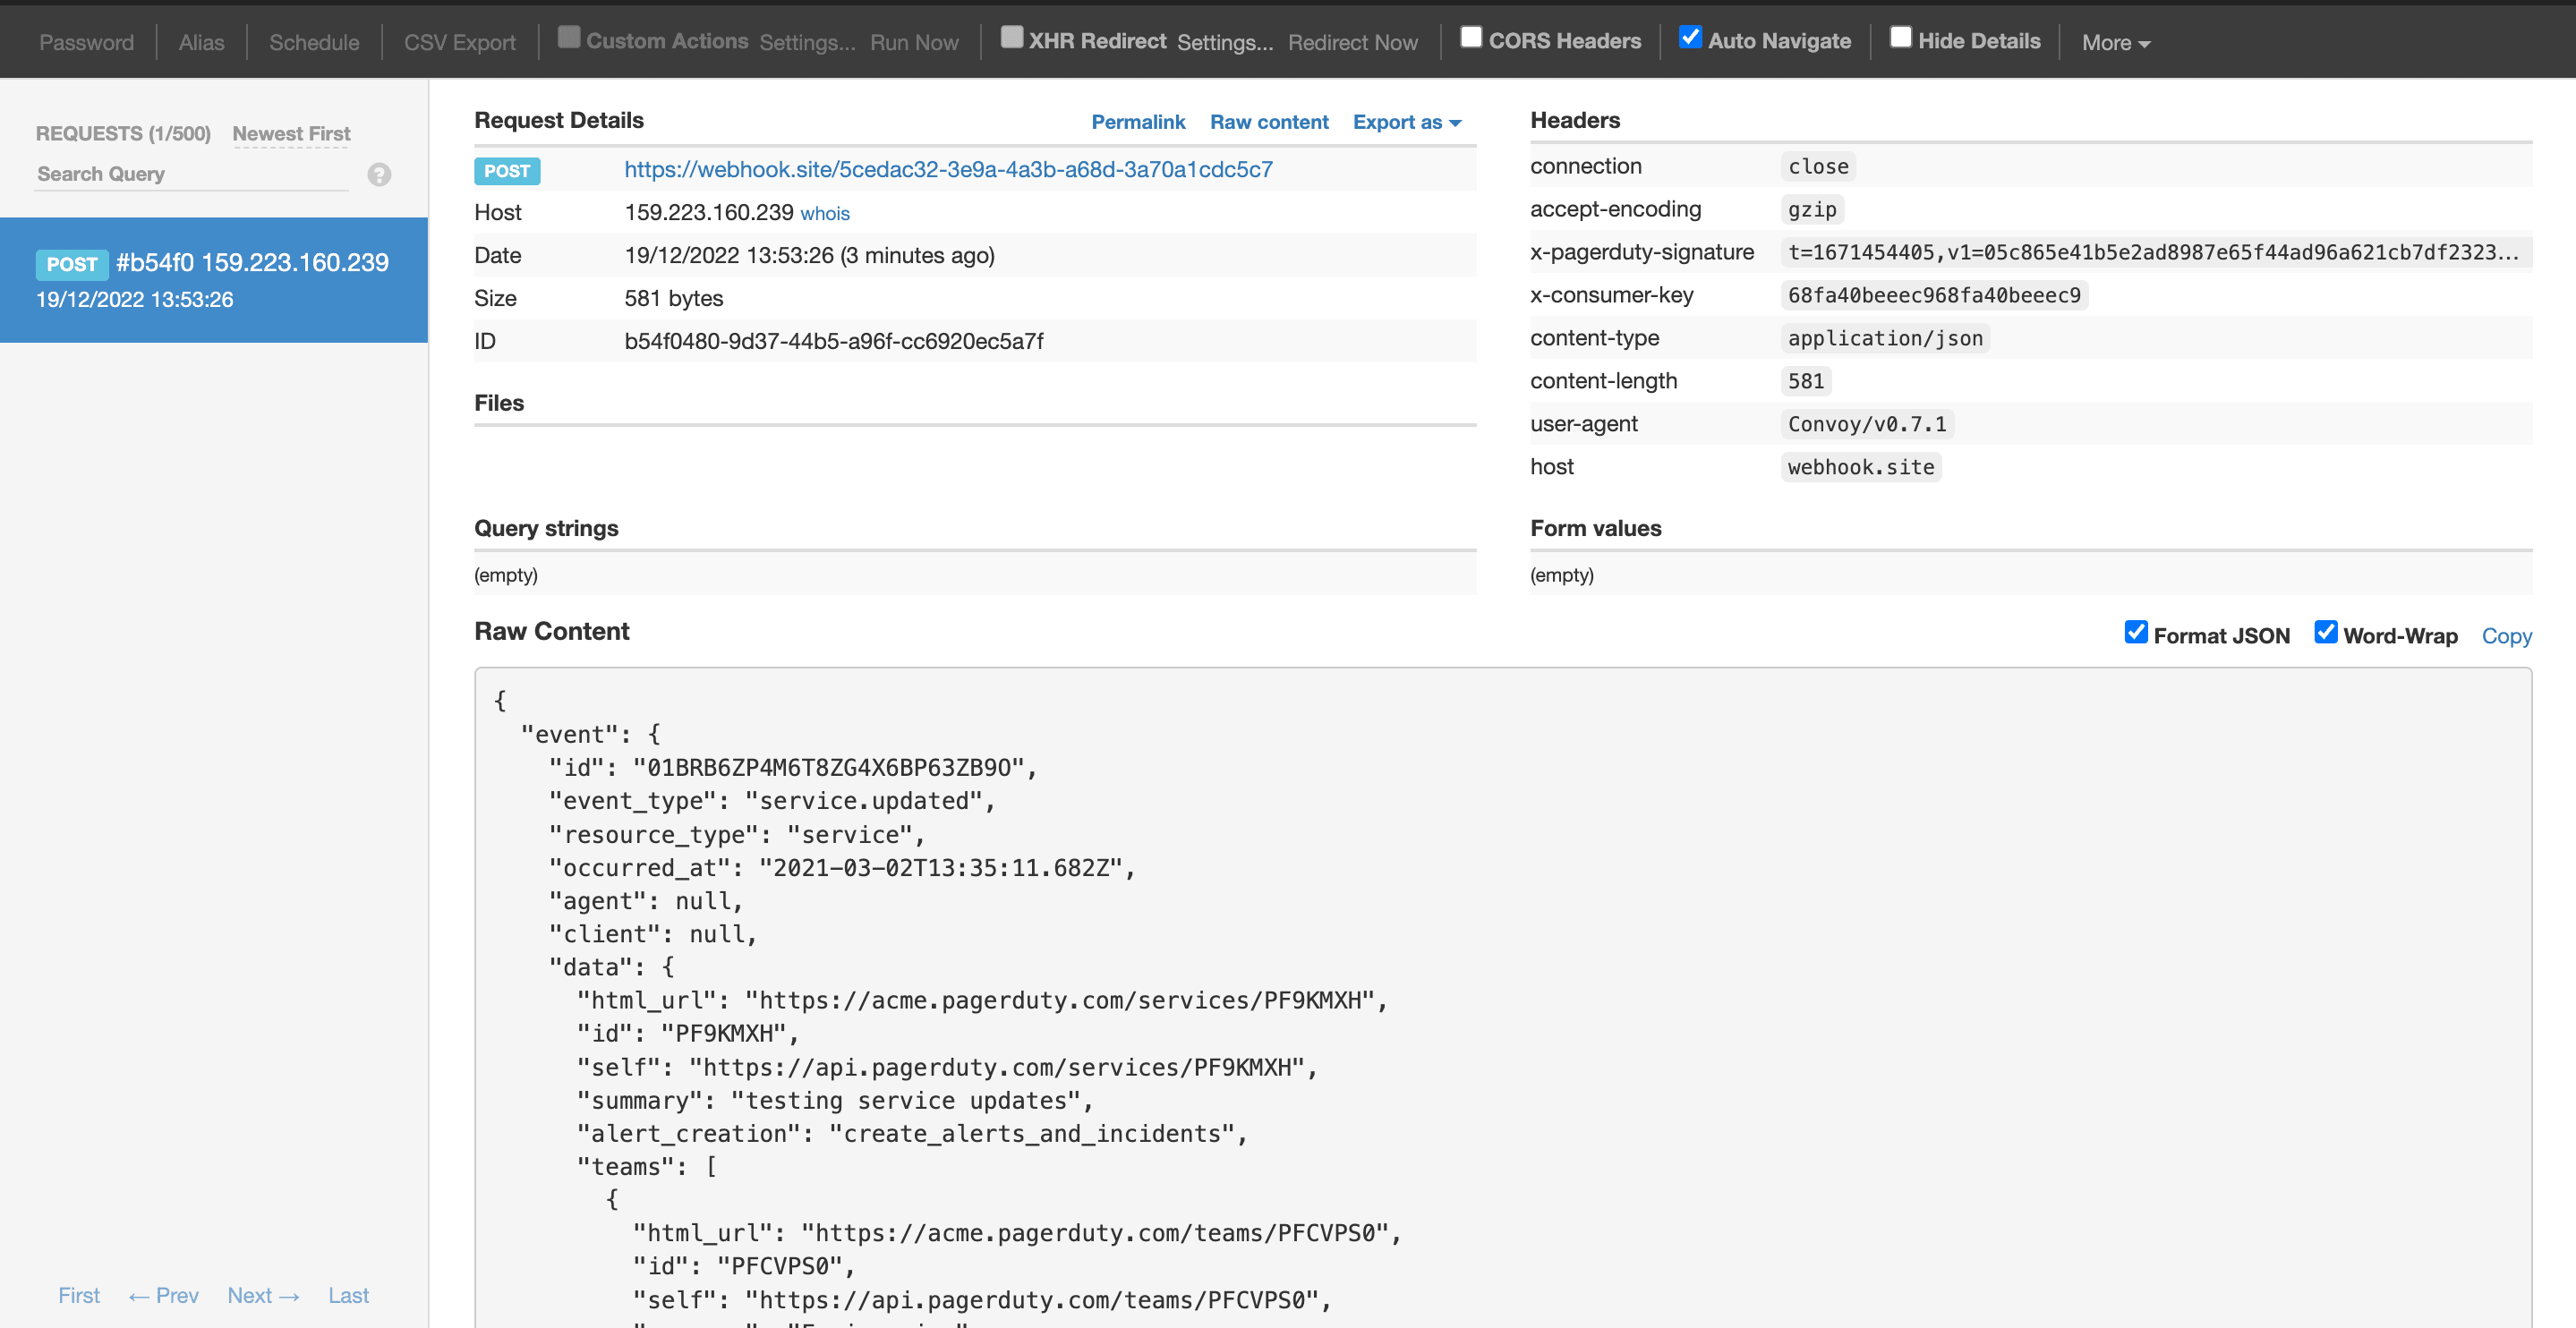2576x1328 pixels.
Task: Click Run Now for custom actions
Action: tap(913, 42)
